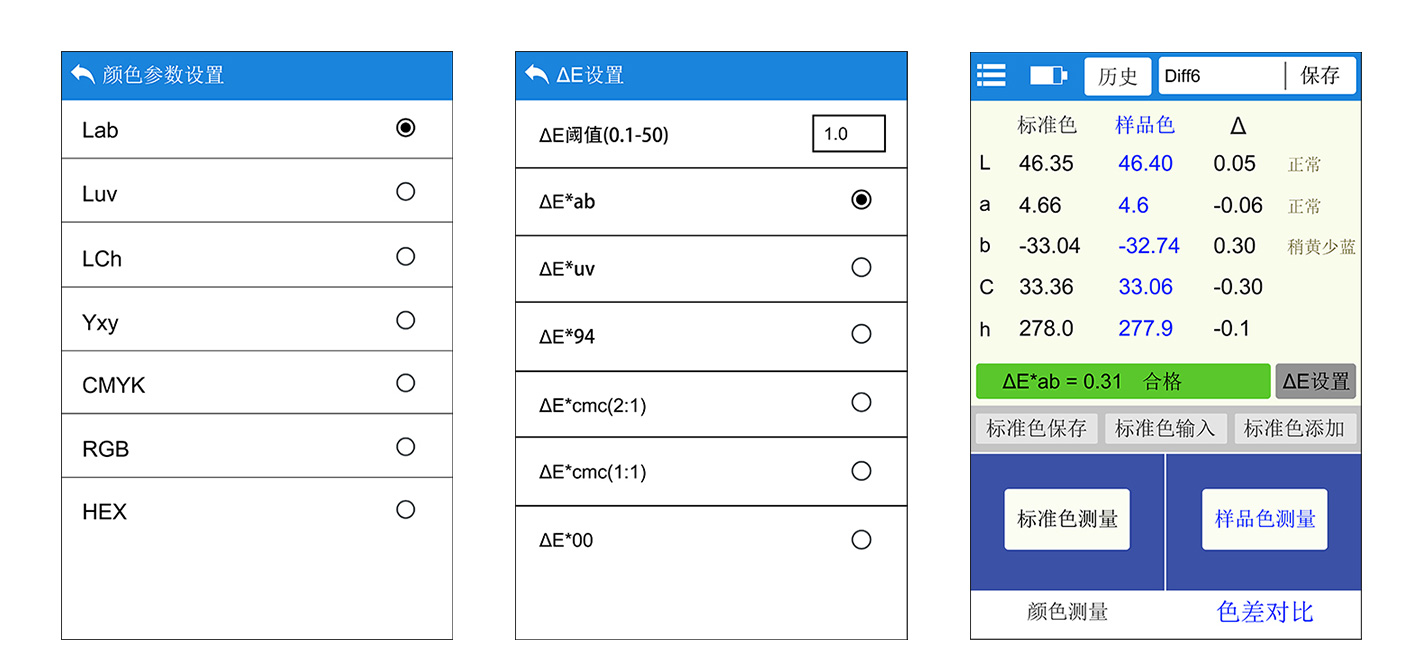Click the delta L value 0.05

[x=1235, y=164]
